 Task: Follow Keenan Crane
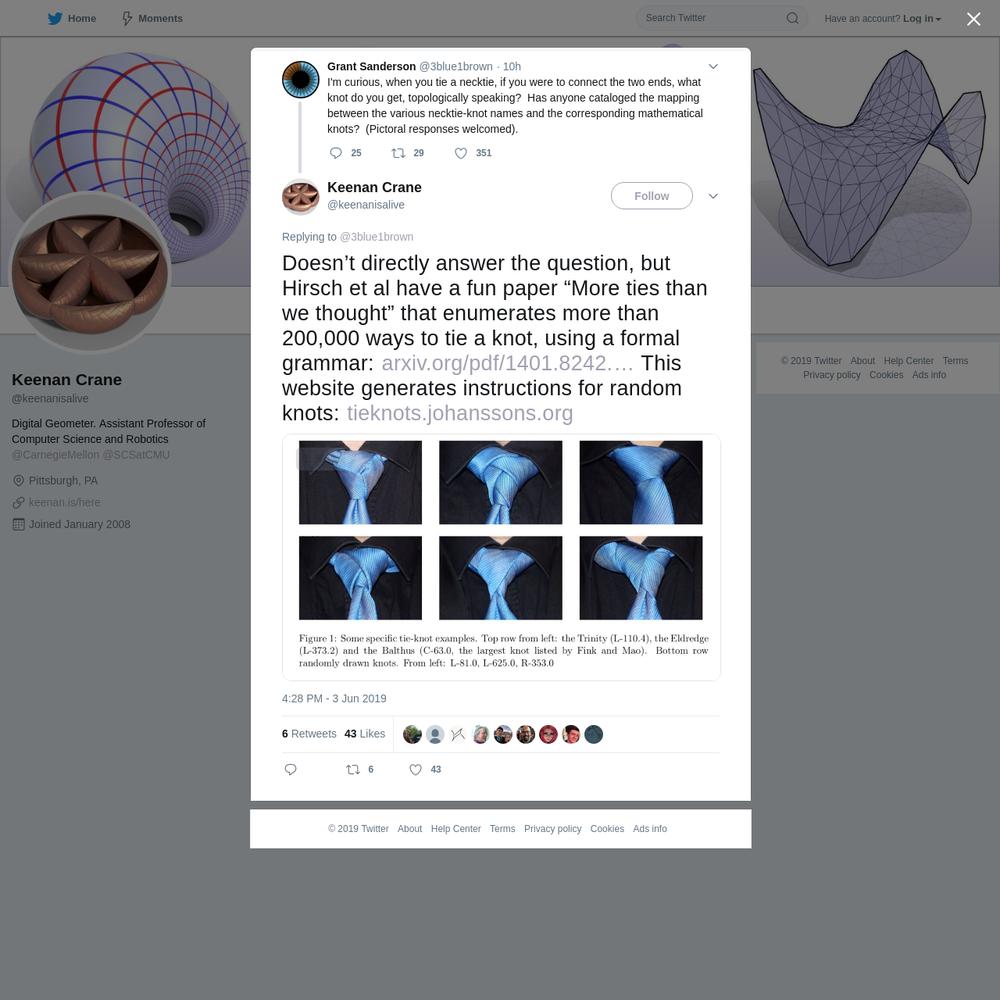pos(651,196)
